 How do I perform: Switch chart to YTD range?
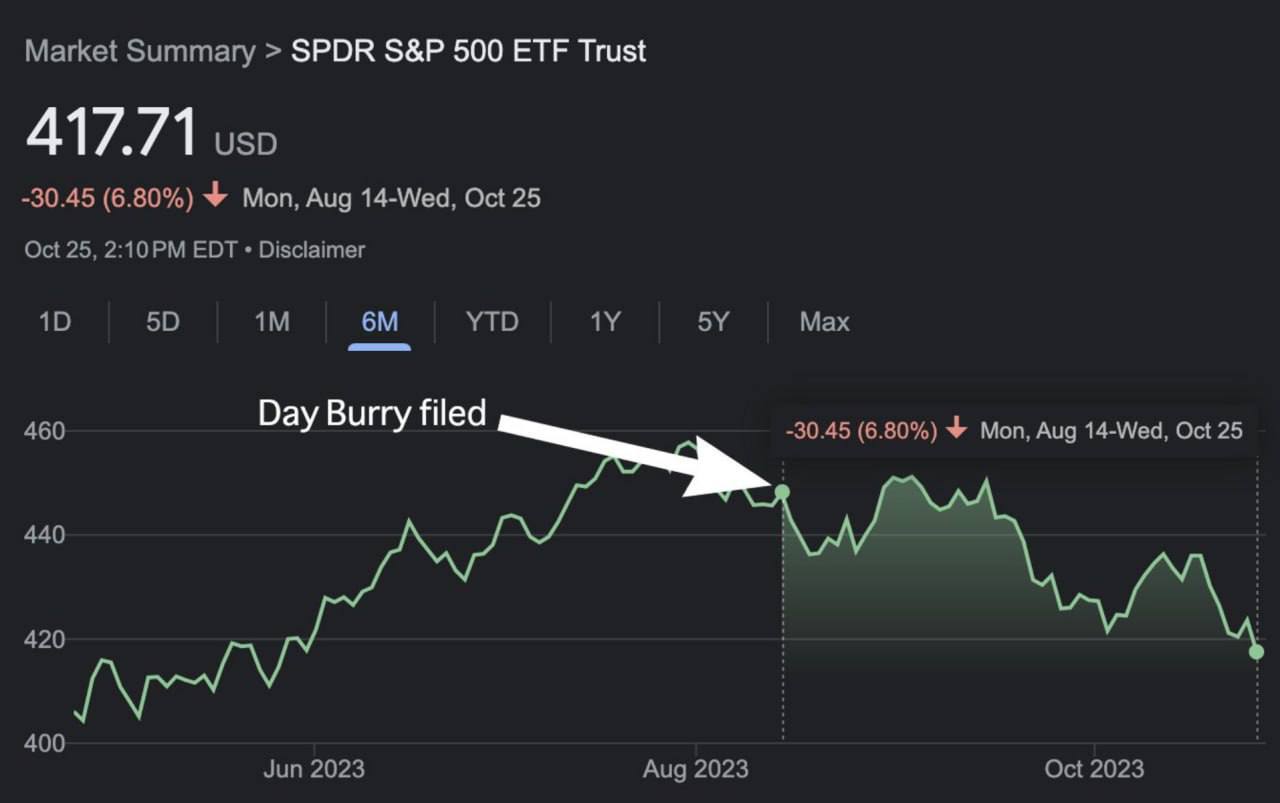[492, 322]
